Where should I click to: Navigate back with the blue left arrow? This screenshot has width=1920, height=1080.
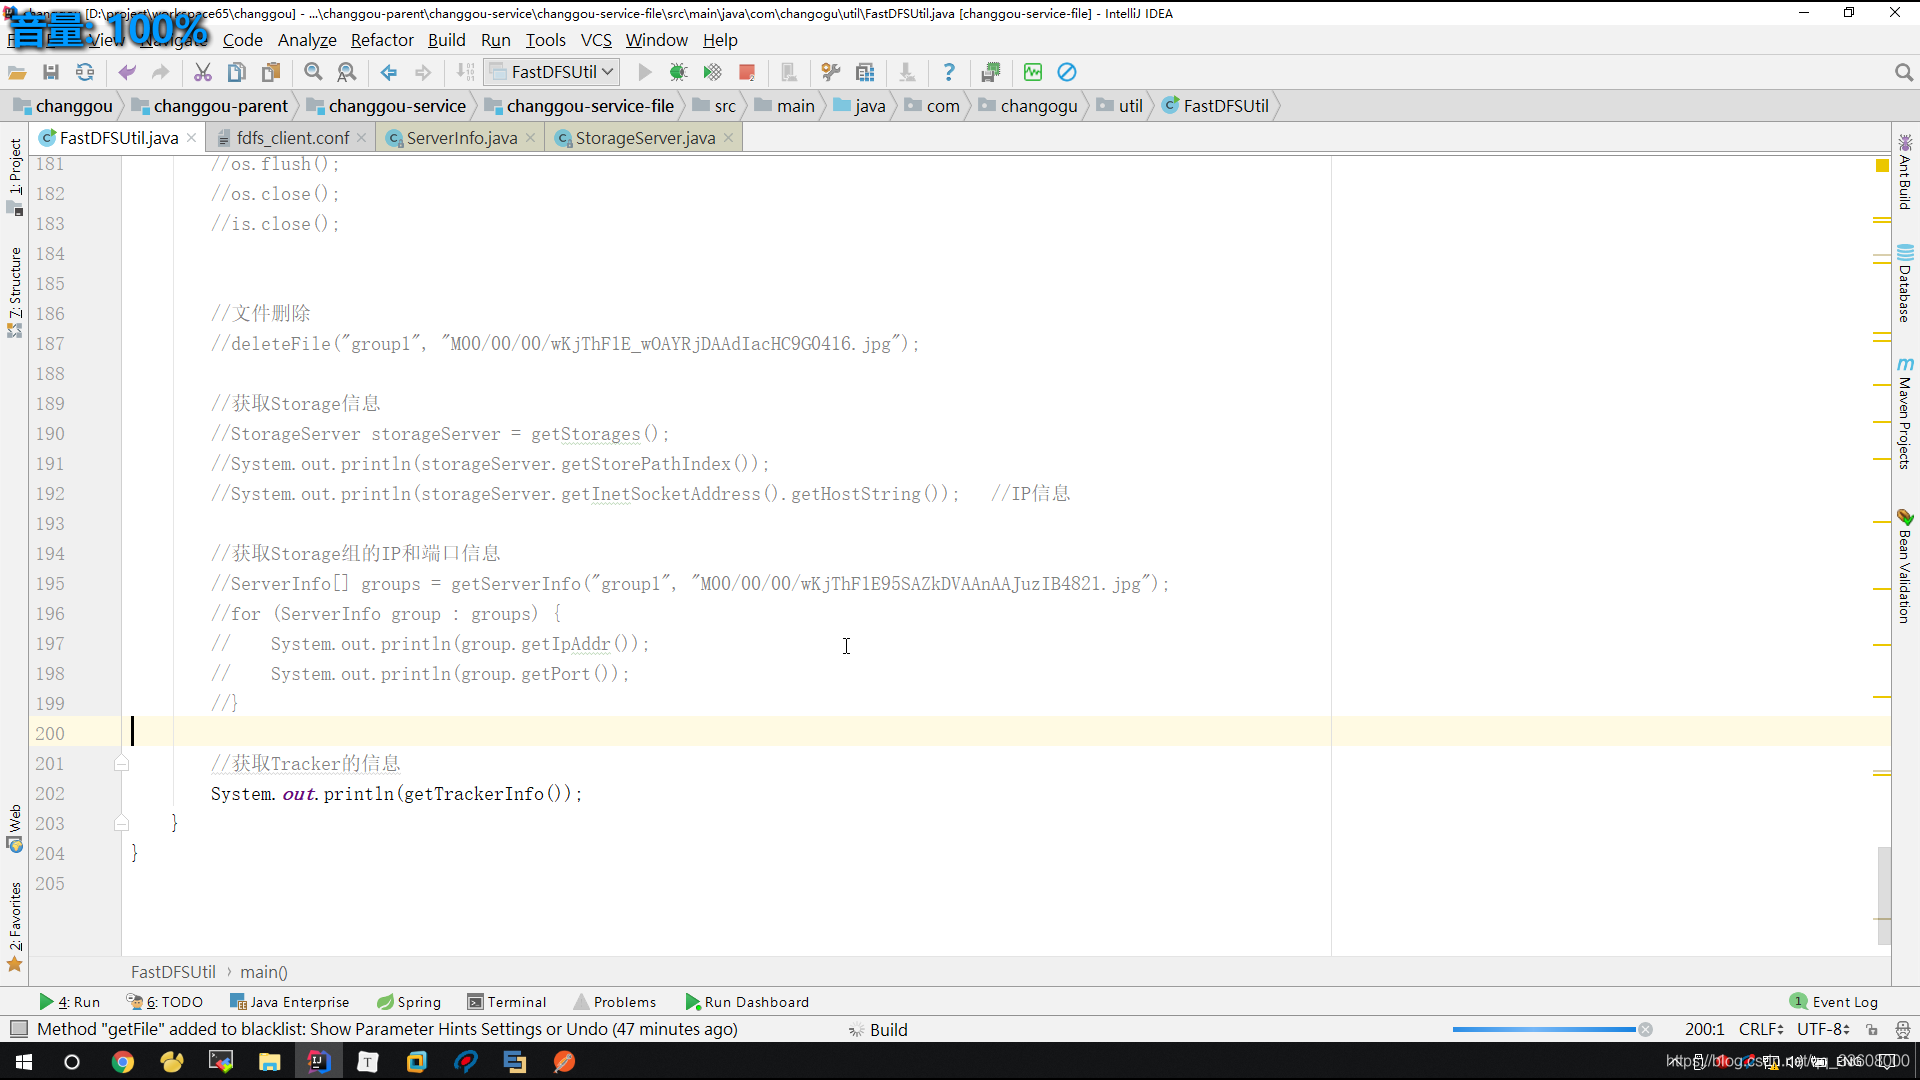pos(389,72)
